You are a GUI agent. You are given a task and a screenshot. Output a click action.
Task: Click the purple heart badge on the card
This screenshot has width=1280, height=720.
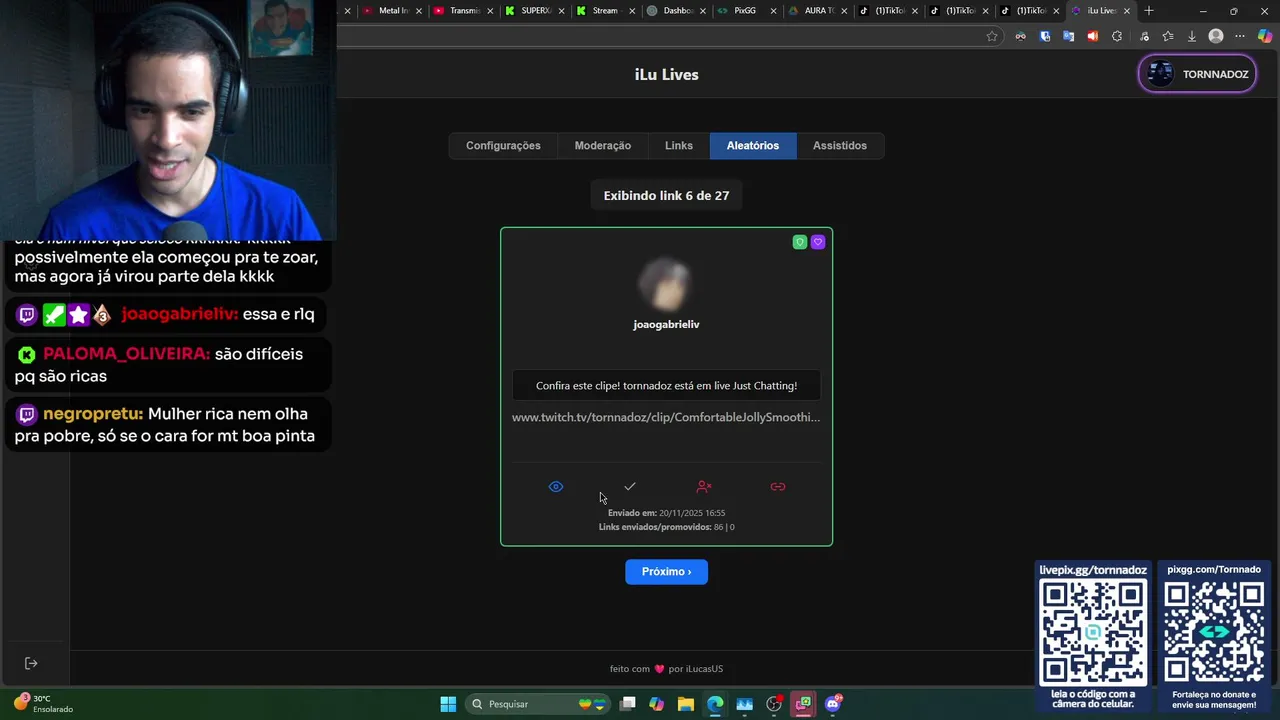(818, 242)
